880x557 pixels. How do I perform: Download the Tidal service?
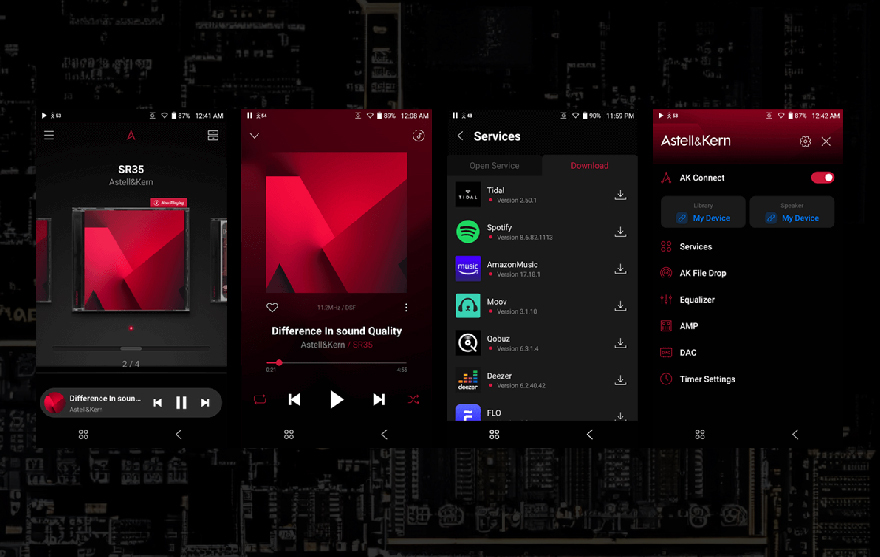[x=620, y=195]
